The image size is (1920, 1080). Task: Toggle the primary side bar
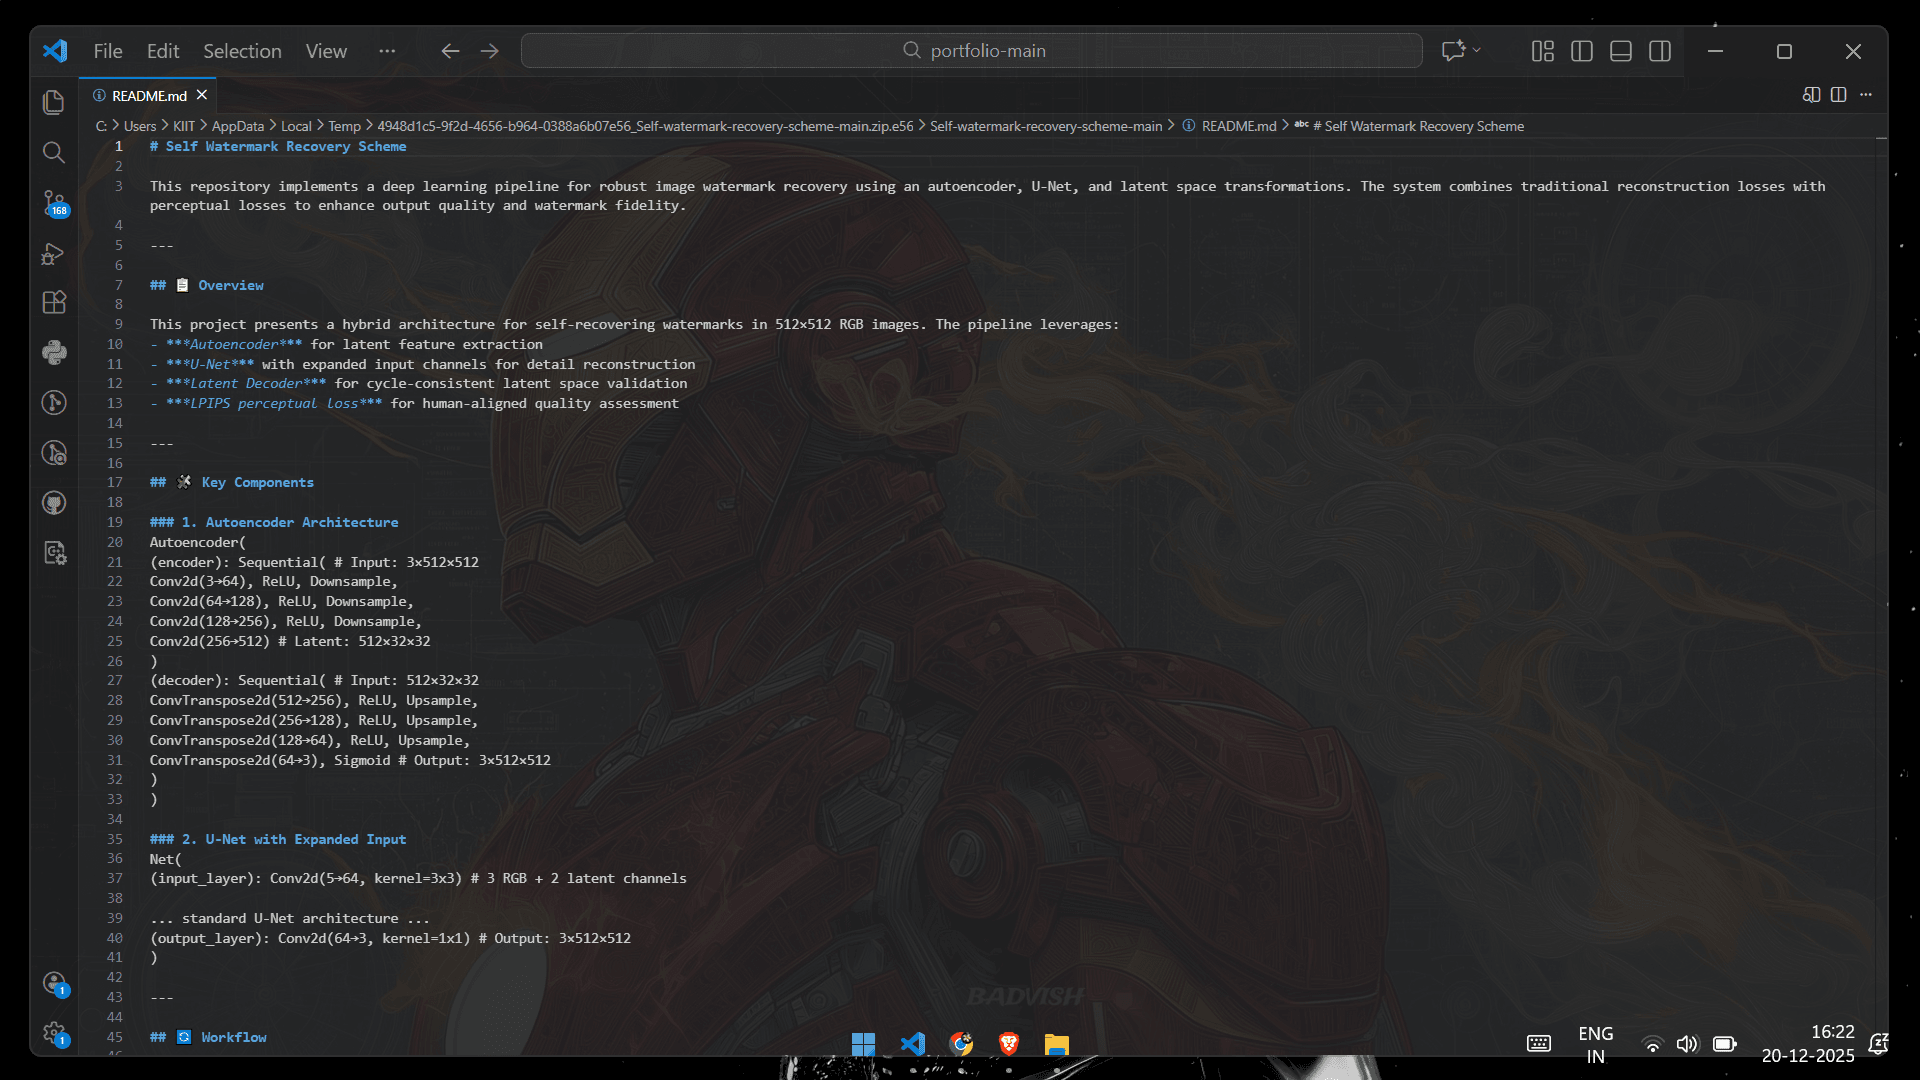click(1582, 51)
